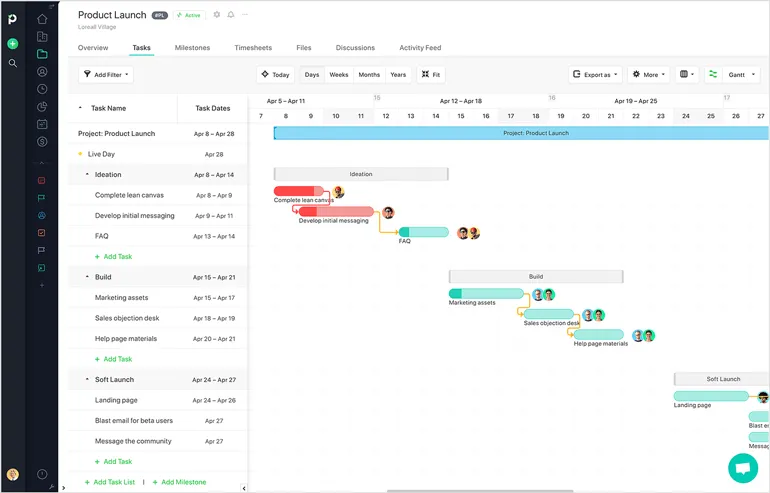The image size is (770, 493).
Task: Click the Task Dates column header
Action: 213,108
